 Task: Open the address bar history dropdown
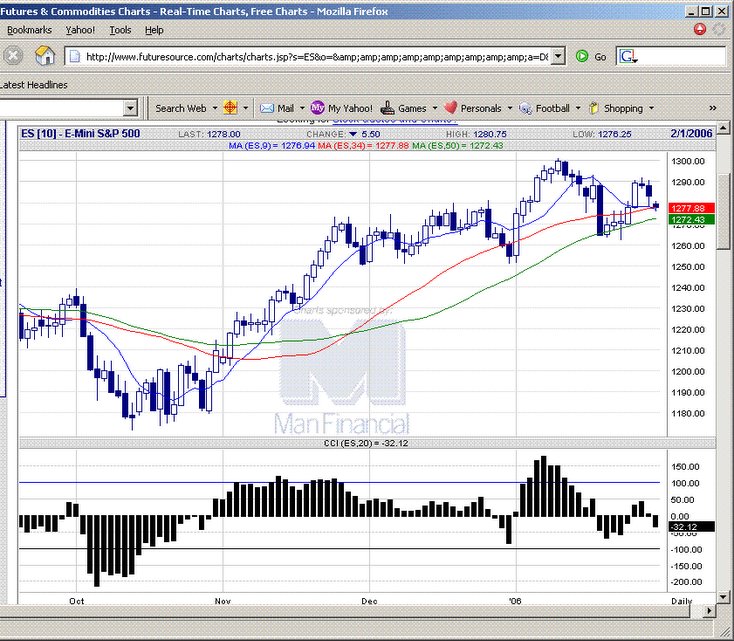tap(558, 56)
